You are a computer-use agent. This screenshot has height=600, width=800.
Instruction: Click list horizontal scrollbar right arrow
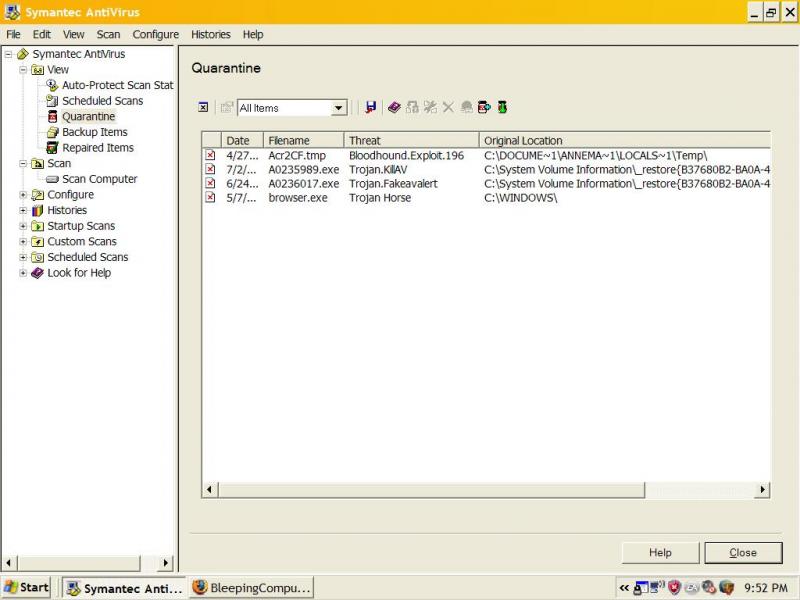click(x=762, y=490)
